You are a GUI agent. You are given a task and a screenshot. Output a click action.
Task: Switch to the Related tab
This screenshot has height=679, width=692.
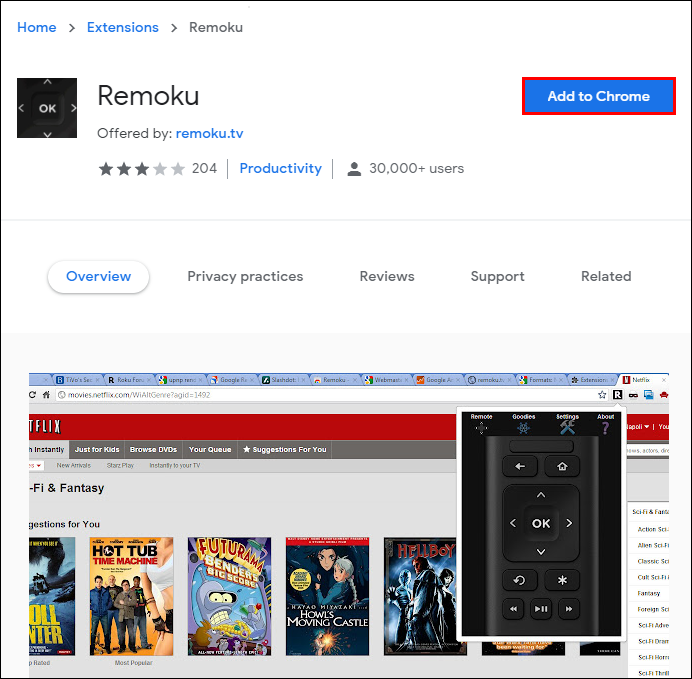[x=606, y=276]
